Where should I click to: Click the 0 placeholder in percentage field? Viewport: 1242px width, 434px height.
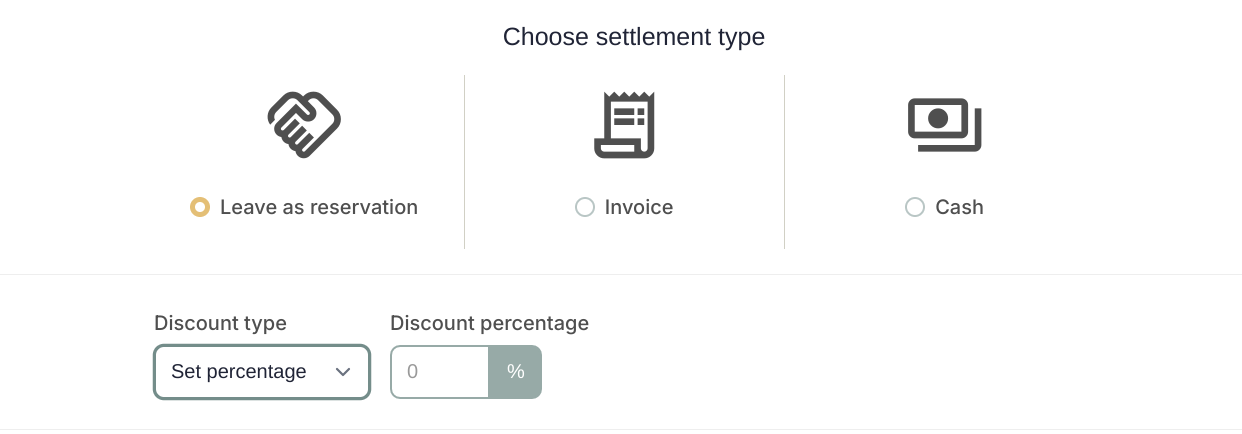(412, 372)
